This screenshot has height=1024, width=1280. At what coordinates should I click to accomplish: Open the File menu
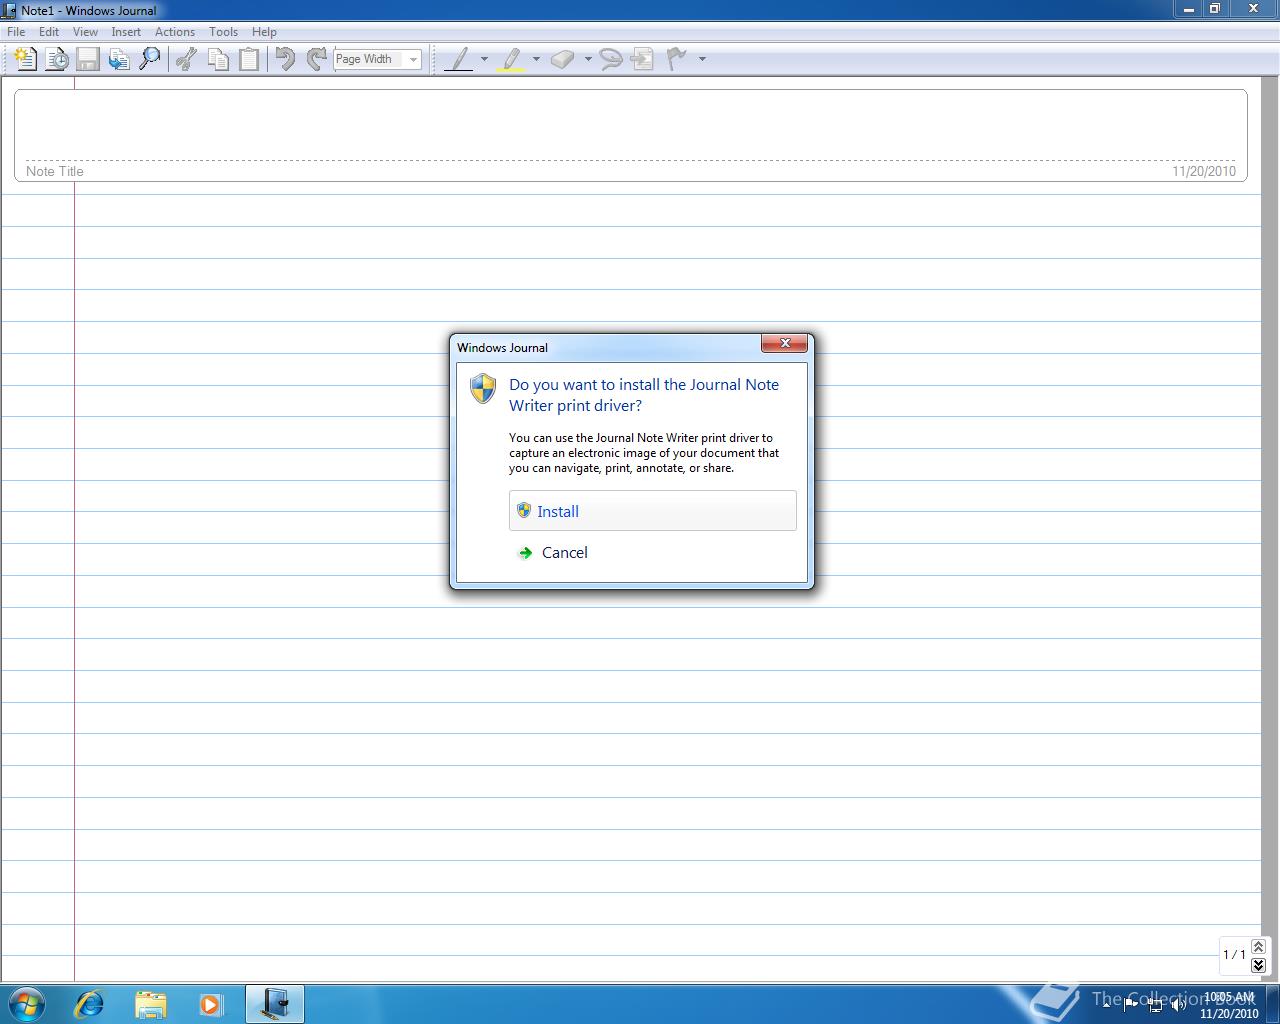[16, 32]
